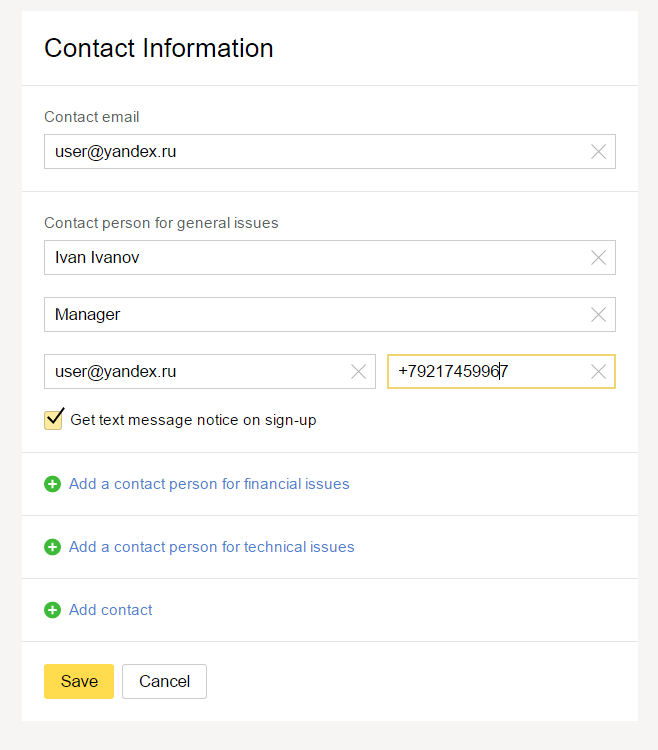Clear the Ivan Ivanov name field
Viewport: 658px width, 750px height.
coord(598,258)
